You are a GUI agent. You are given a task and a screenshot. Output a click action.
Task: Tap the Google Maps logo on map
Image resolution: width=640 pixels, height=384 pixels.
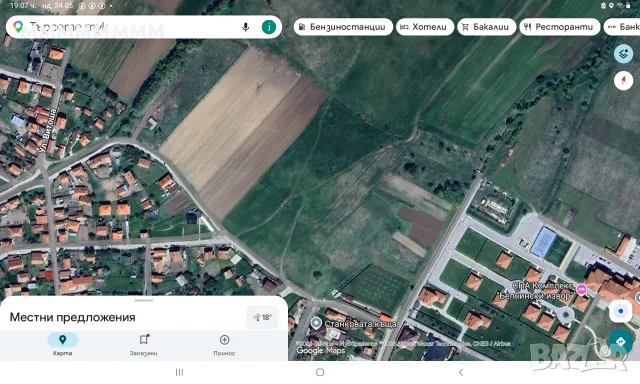pos(320,350)
